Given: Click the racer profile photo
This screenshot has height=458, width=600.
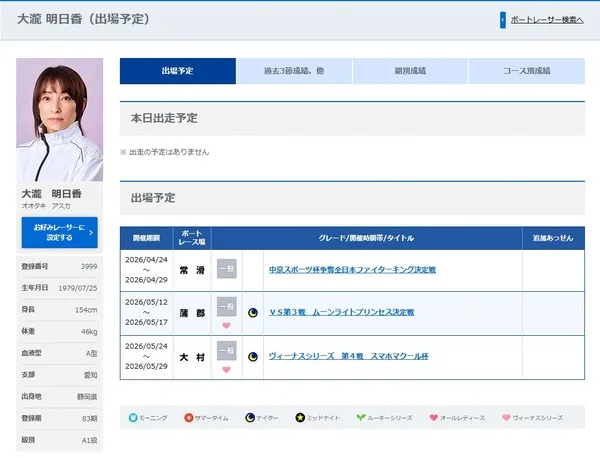Looking at the screenshot, I should [x=60, y=119].
